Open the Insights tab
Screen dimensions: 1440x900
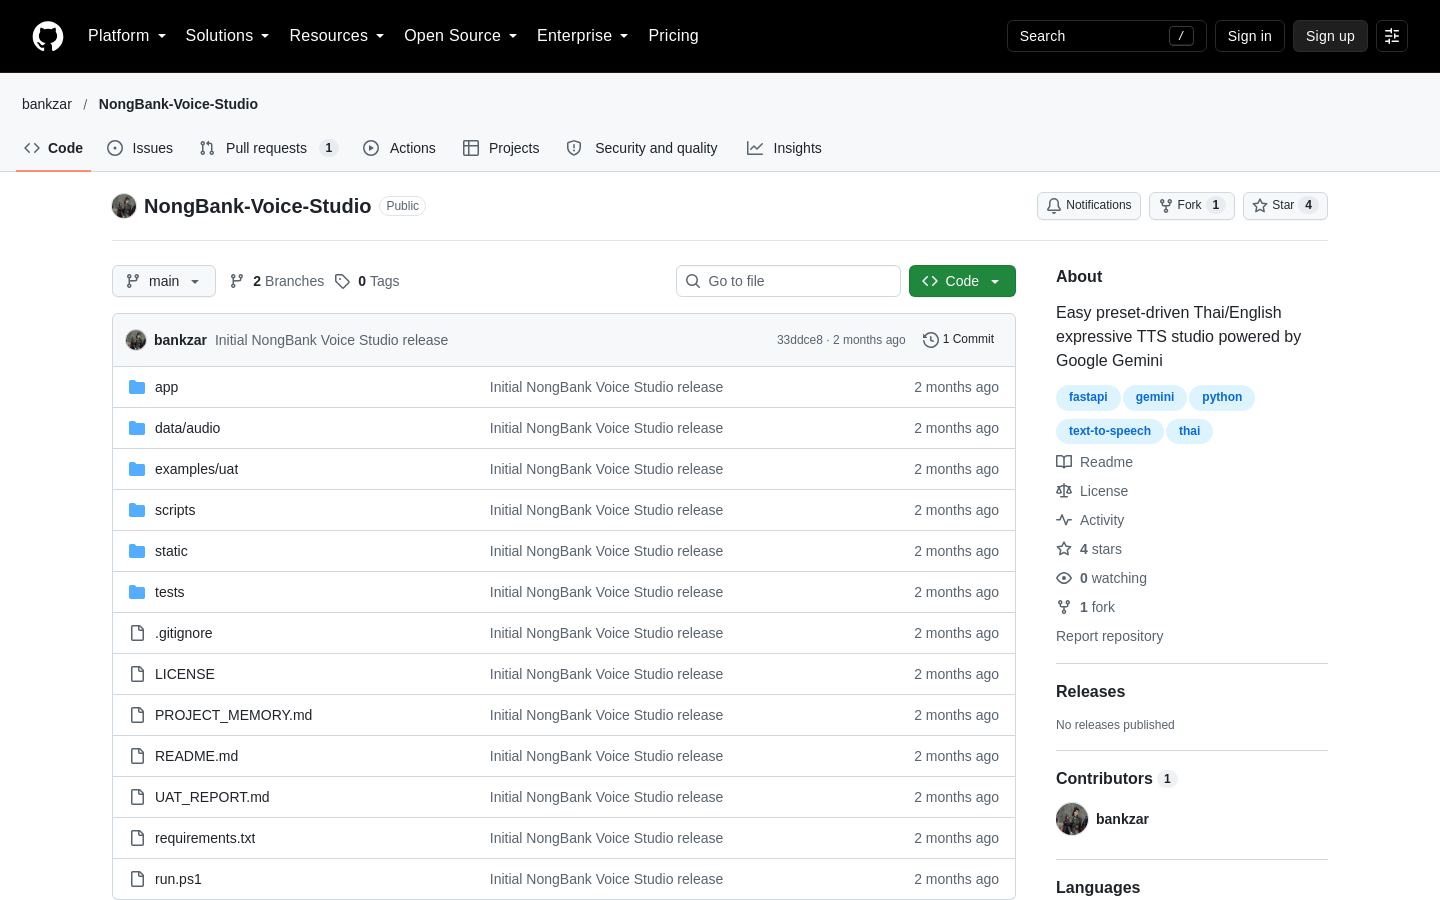[784, 148]
